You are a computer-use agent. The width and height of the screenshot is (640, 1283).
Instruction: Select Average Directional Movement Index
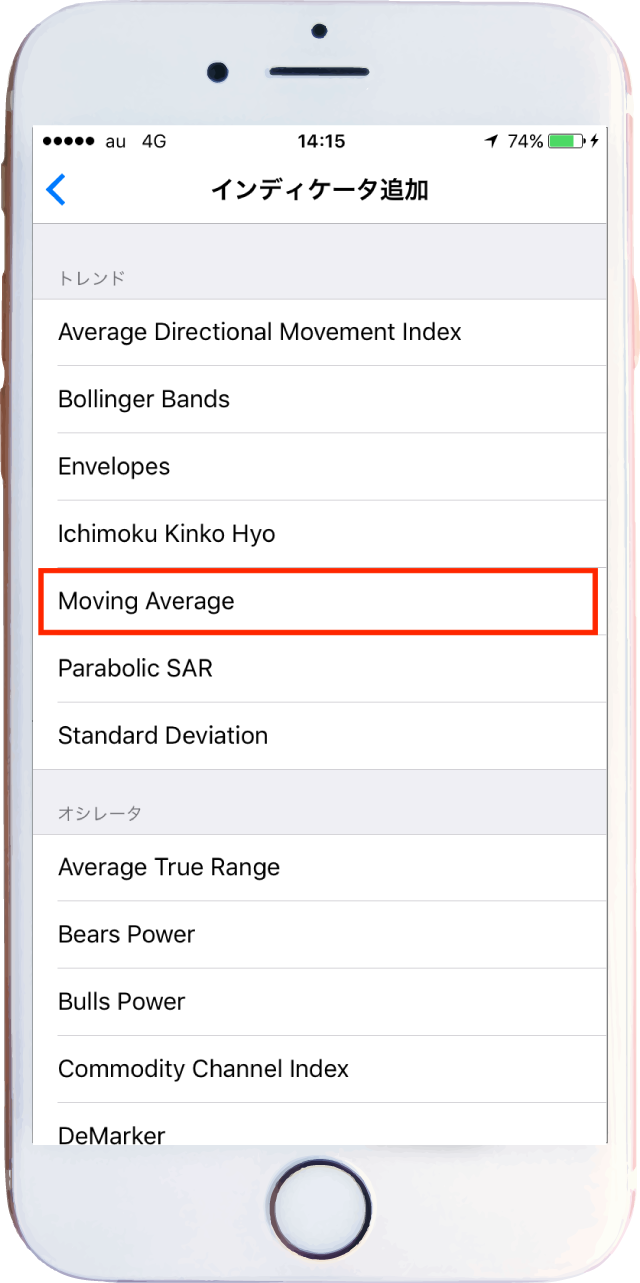260,332
